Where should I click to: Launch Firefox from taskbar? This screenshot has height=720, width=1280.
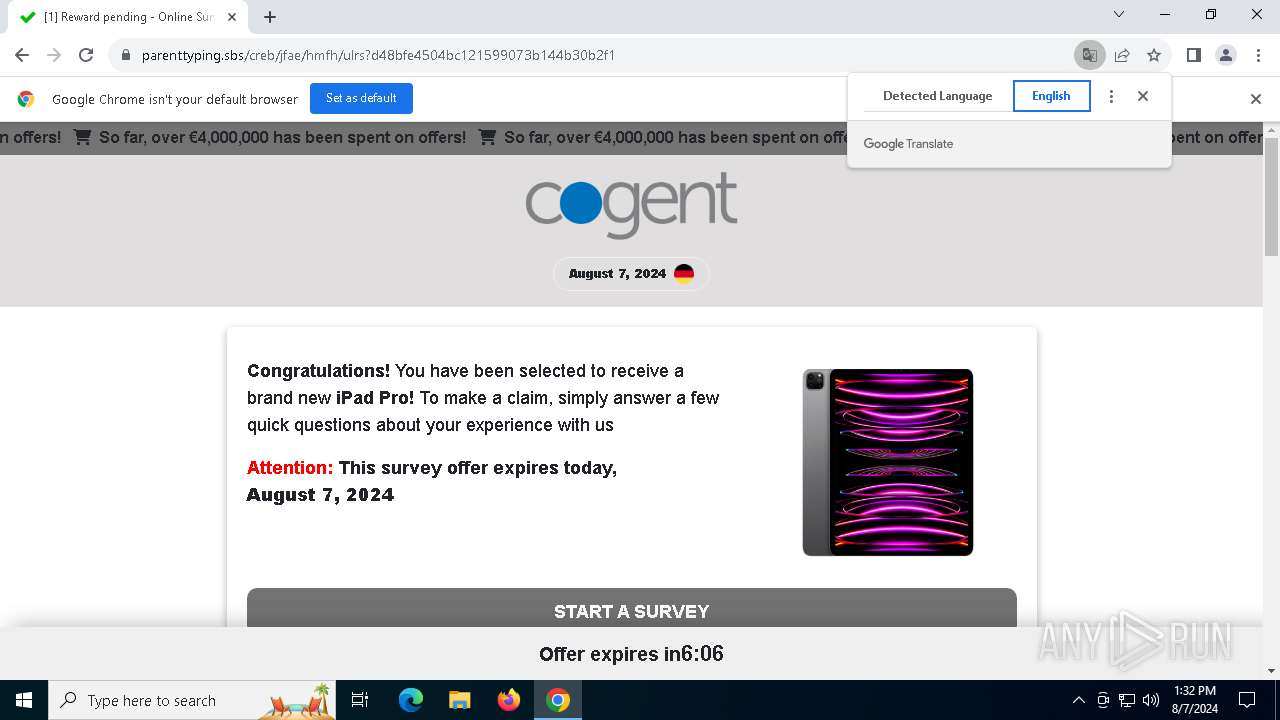(x=509, y=700)
